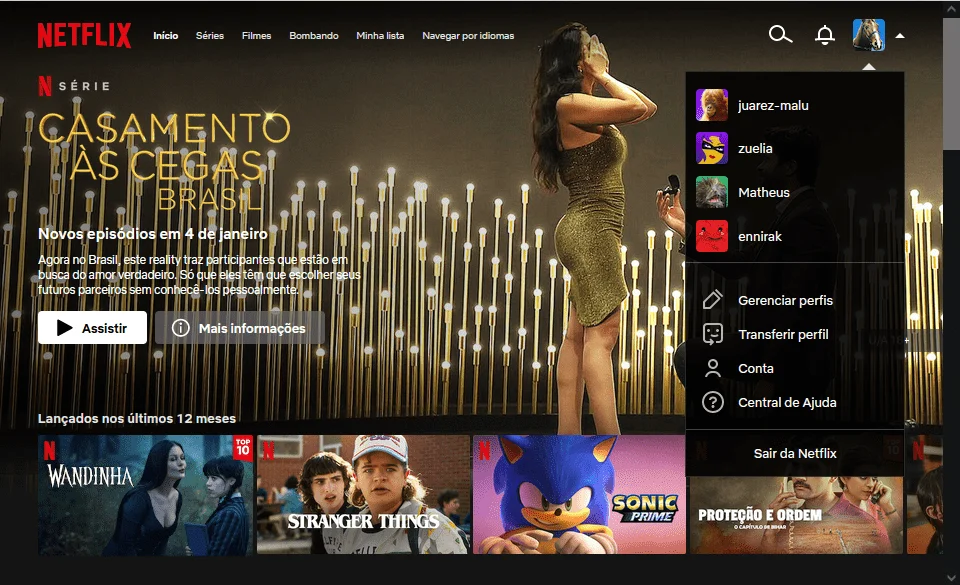Click Sair da Netflix
Screen dimensions: 960x585
pyautogui.click(x=795, y=453)
